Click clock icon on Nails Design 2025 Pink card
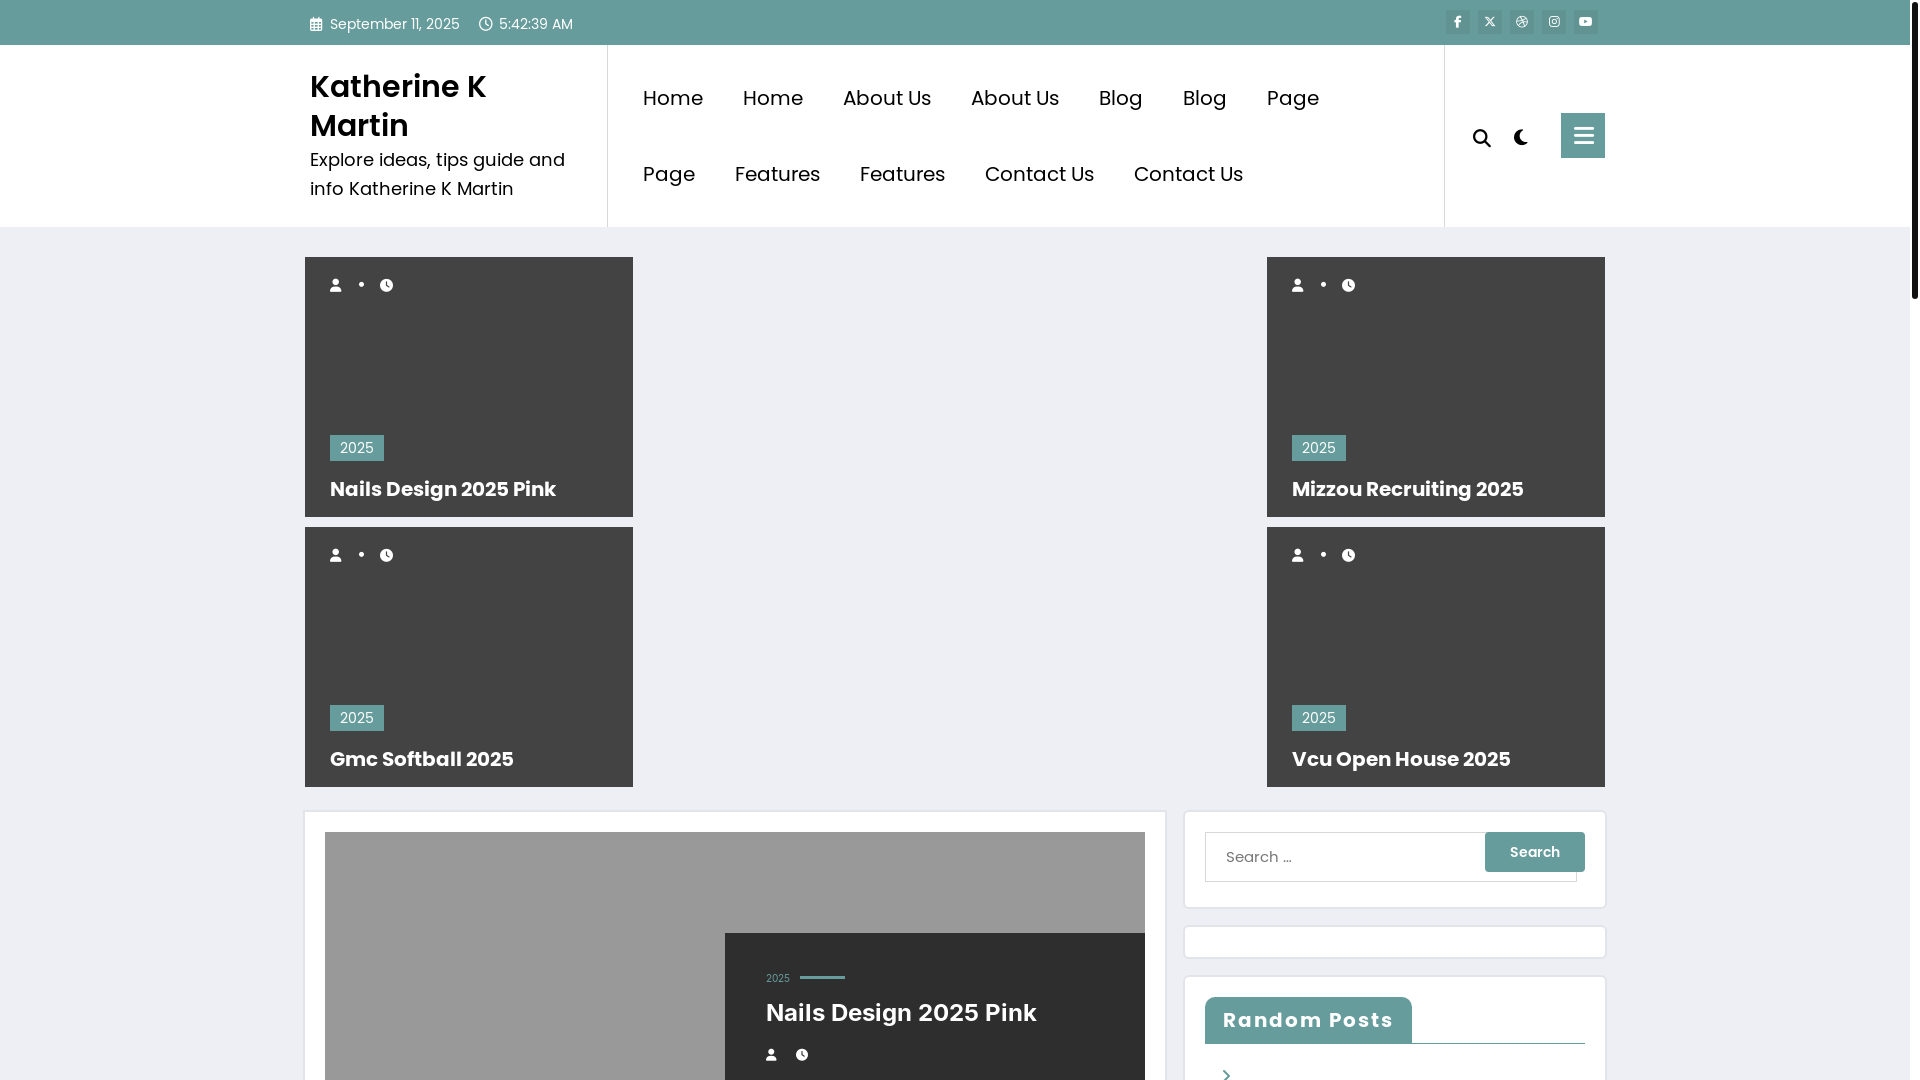 point(387,285)
